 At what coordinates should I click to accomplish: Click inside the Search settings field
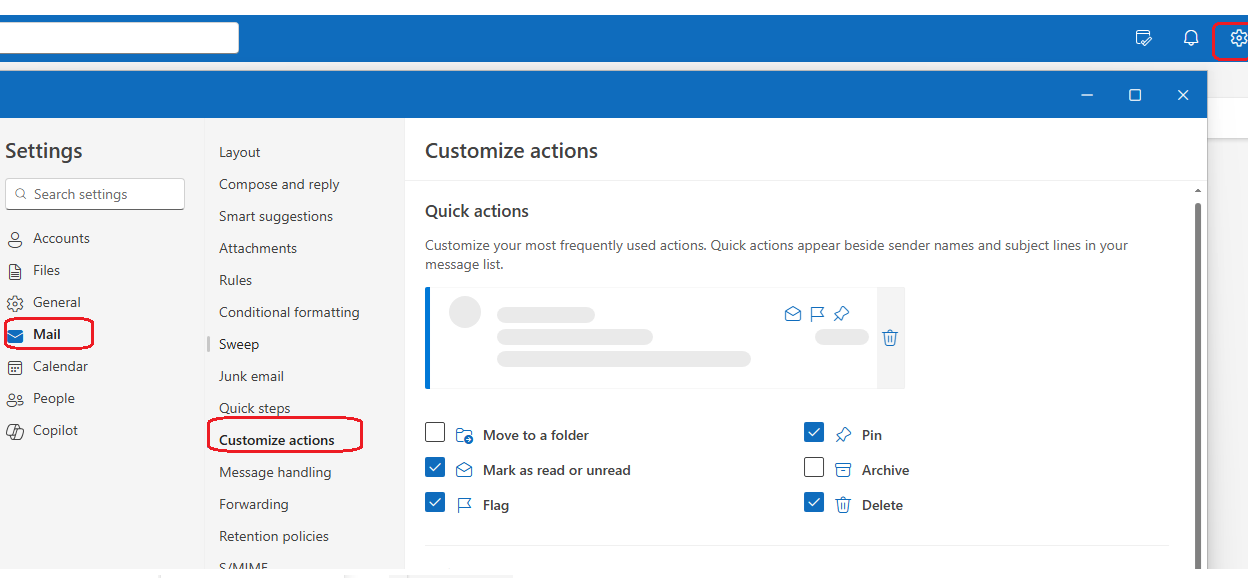(x=94, y=193)
